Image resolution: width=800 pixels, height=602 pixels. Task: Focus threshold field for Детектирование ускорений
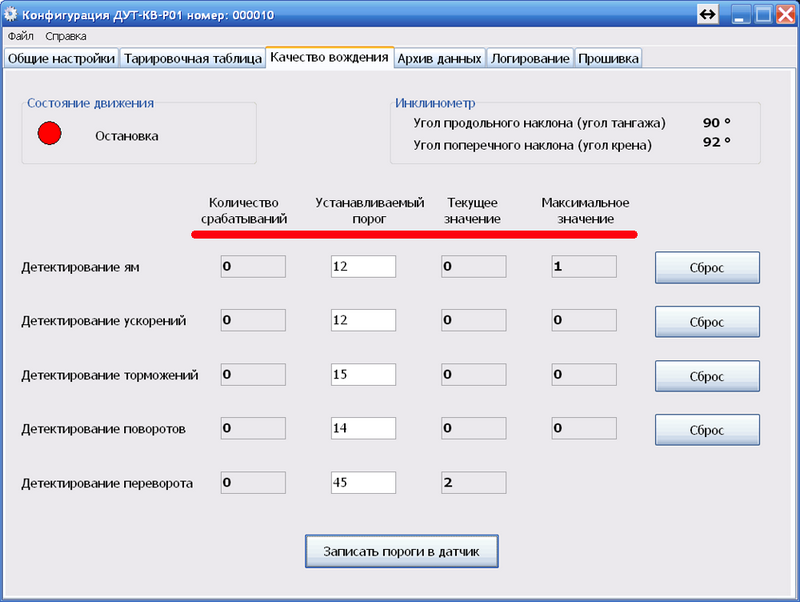(363, 320)
